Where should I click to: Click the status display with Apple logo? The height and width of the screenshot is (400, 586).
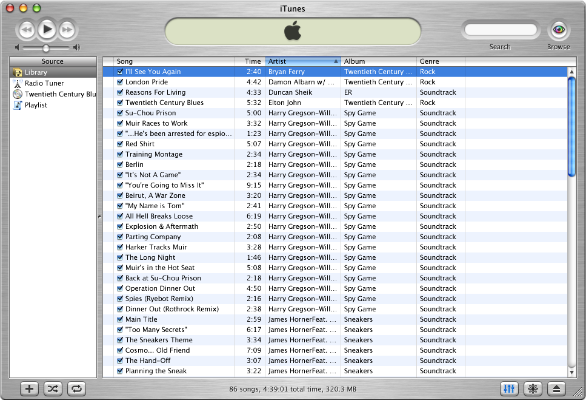tap(293, 31)
